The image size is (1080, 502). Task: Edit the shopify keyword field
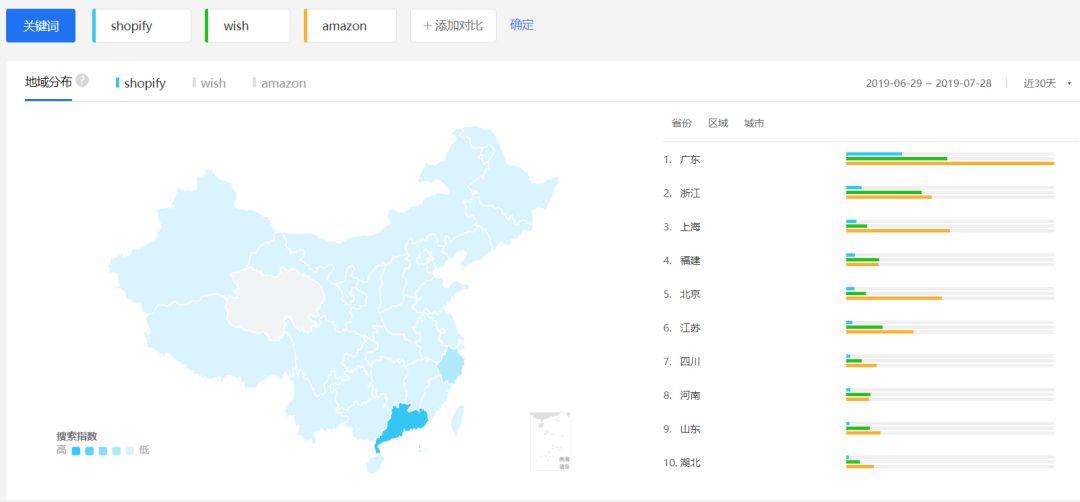pyautogui.click(x=142, y=26)
